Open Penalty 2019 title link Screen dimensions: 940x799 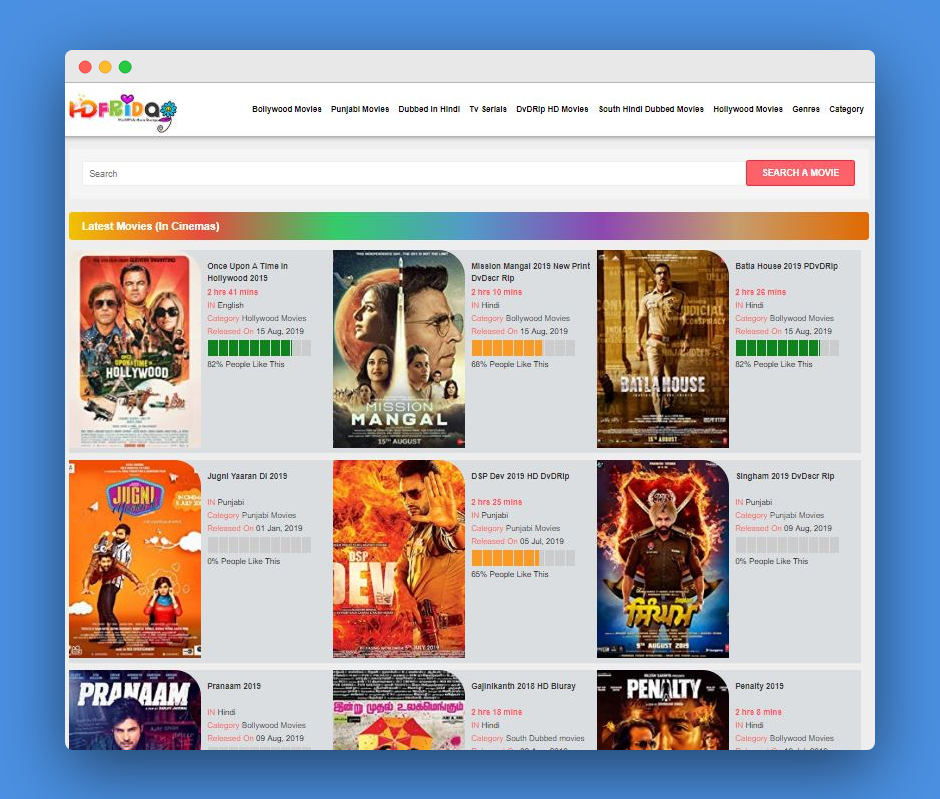(760, 686)
